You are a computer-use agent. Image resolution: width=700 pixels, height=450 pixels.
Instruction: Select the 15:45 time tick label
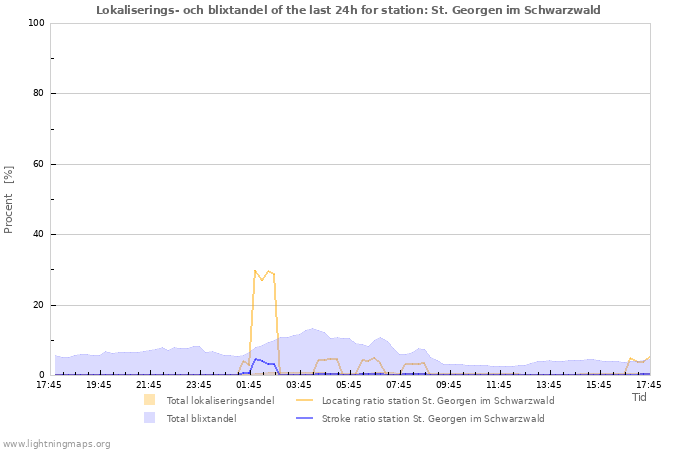click(x=599, y=384)
